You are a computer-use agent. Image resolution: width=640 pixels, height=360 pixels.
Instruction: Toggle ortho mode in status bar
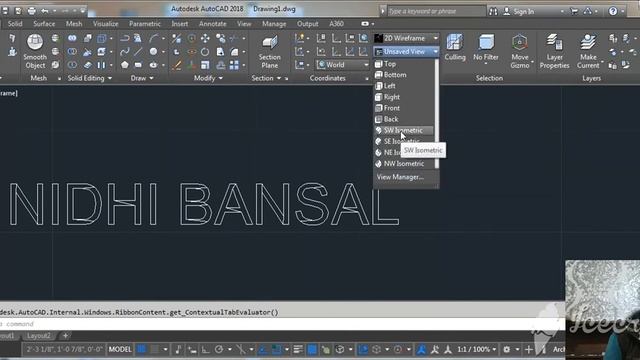click(x=205, y=349)
